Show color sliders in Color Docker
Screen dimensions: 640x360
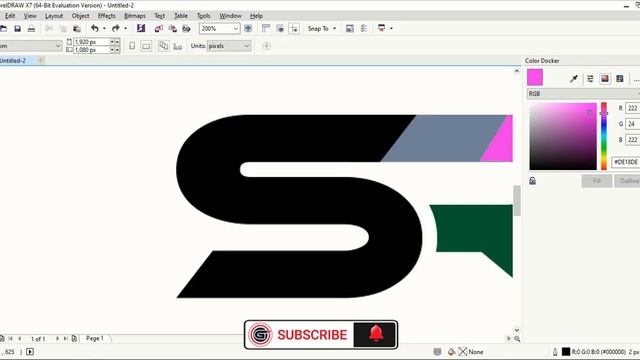point(590,79)
